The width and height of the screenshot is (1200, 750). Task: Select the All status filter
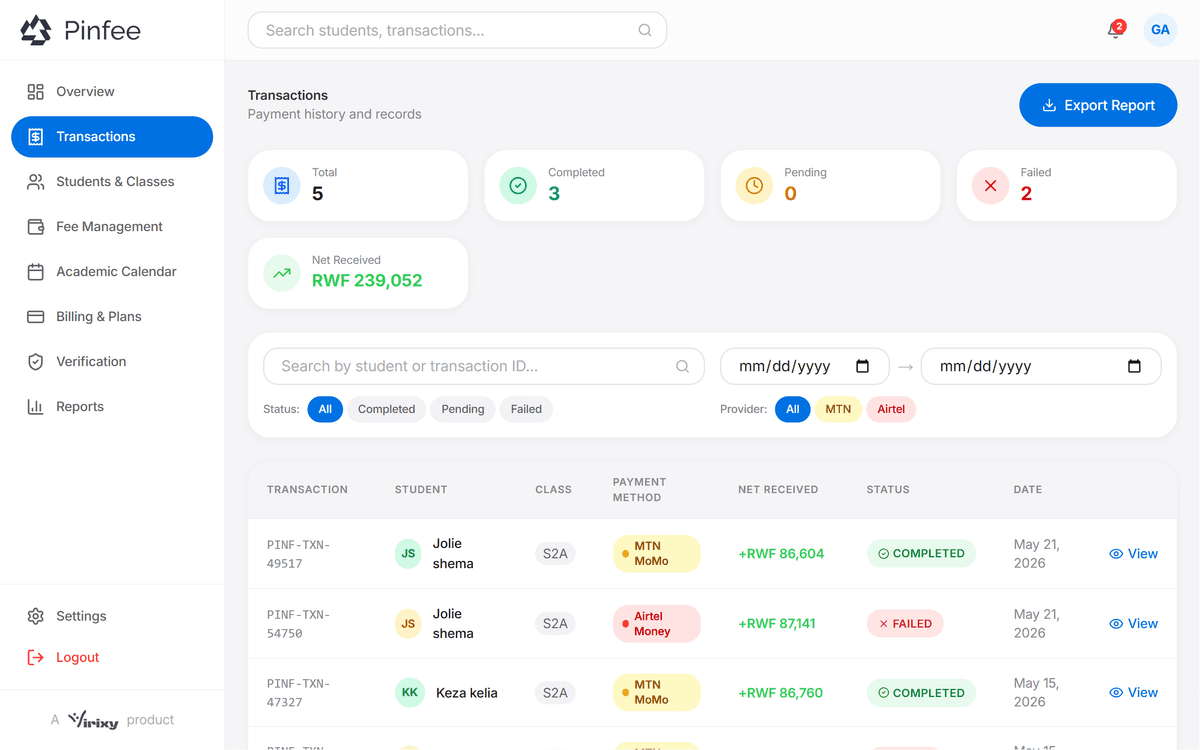[x=325, y=409]
